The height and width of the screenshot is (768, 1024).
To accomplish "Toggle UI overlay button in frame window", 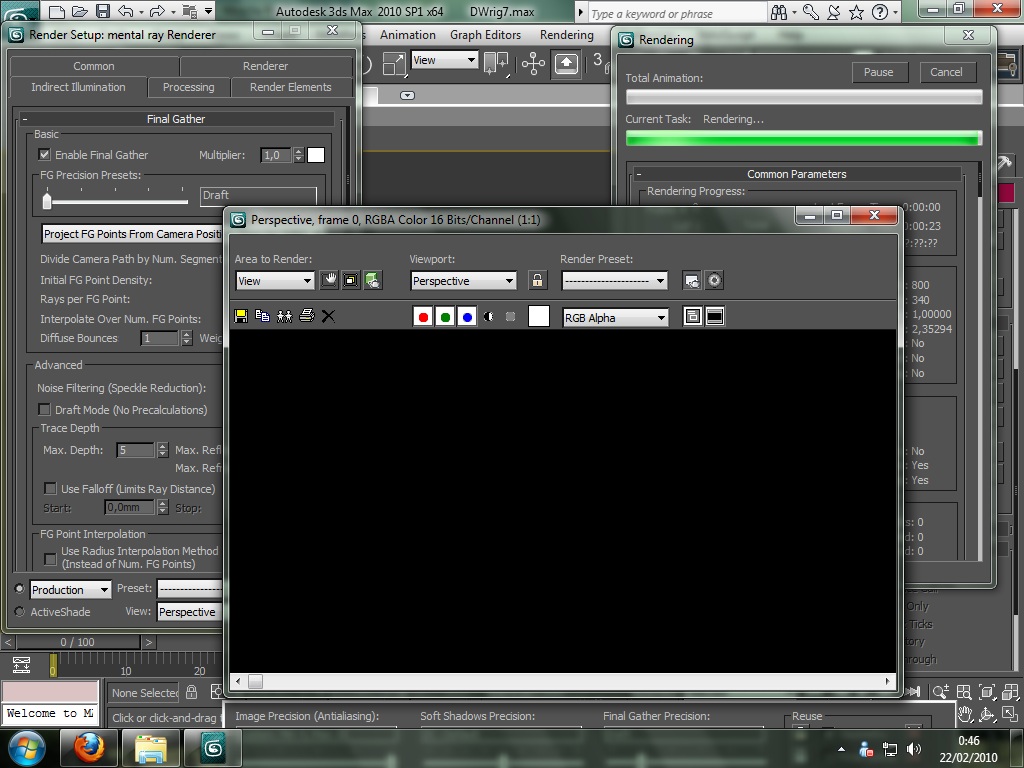I will click(693, 317).
